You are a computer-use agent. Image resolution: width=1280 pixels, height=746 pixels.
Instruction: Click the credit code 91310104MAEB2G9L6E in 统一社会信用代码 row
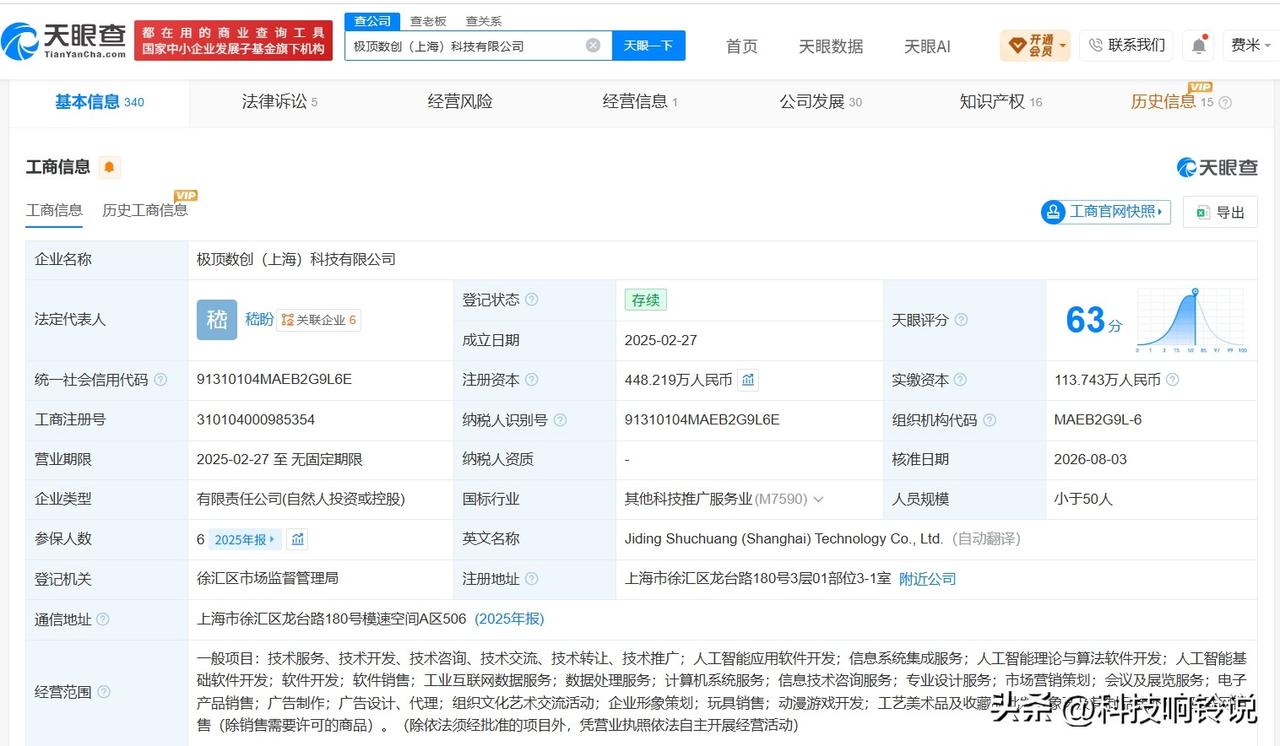274,380
